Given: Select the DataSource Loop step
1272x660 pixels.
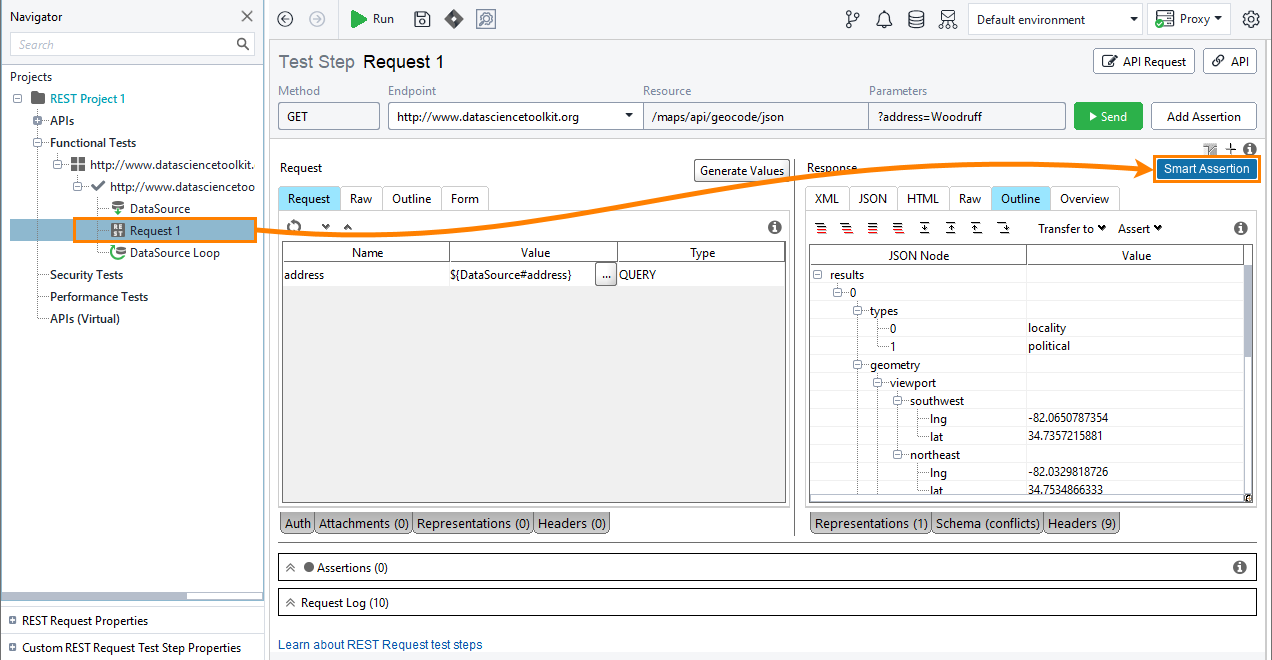Looking at the screenshot, I should [174, 252].
